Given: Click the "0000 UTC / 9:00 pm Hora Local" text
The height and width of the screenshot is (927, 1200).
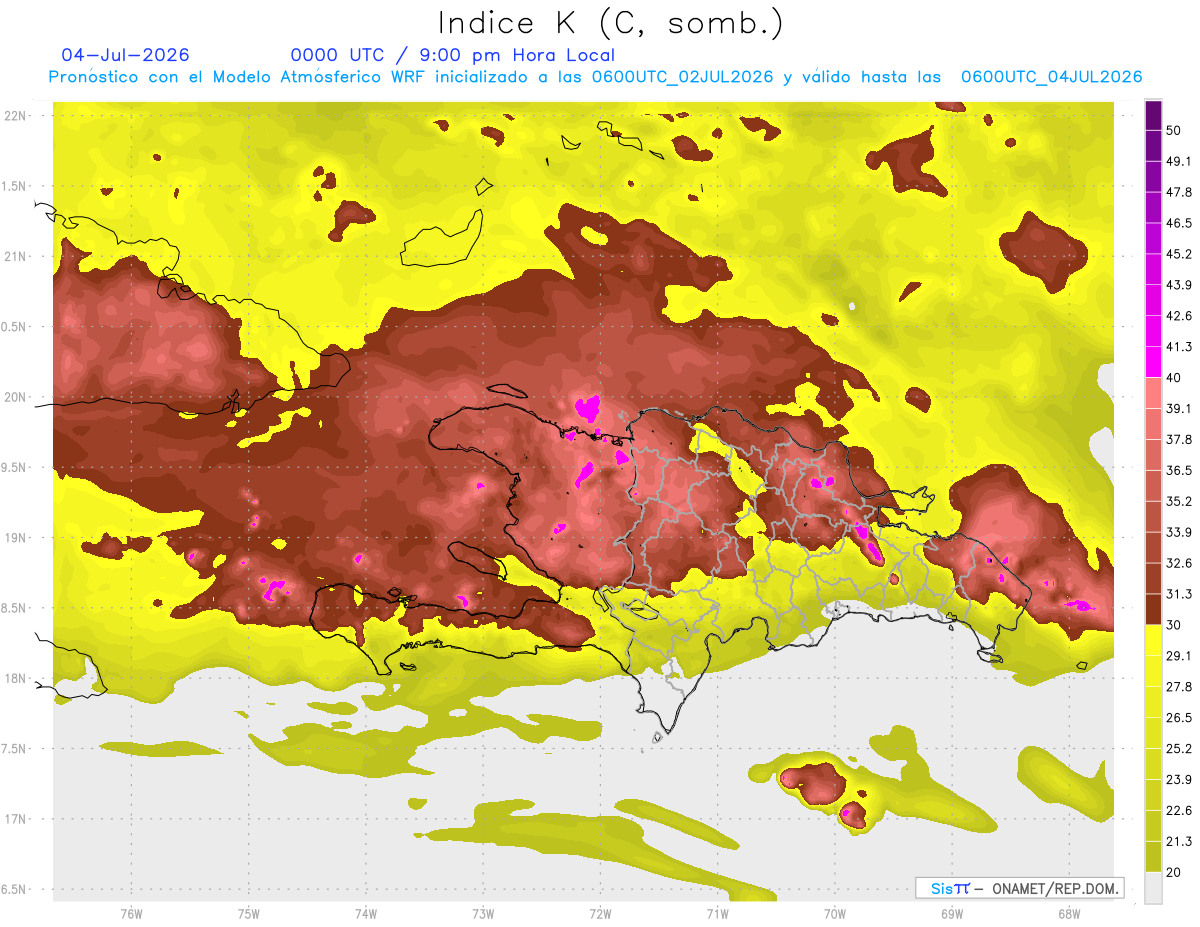Looking at the screenshot, I should pyautogui.click(x=453, y=55).
